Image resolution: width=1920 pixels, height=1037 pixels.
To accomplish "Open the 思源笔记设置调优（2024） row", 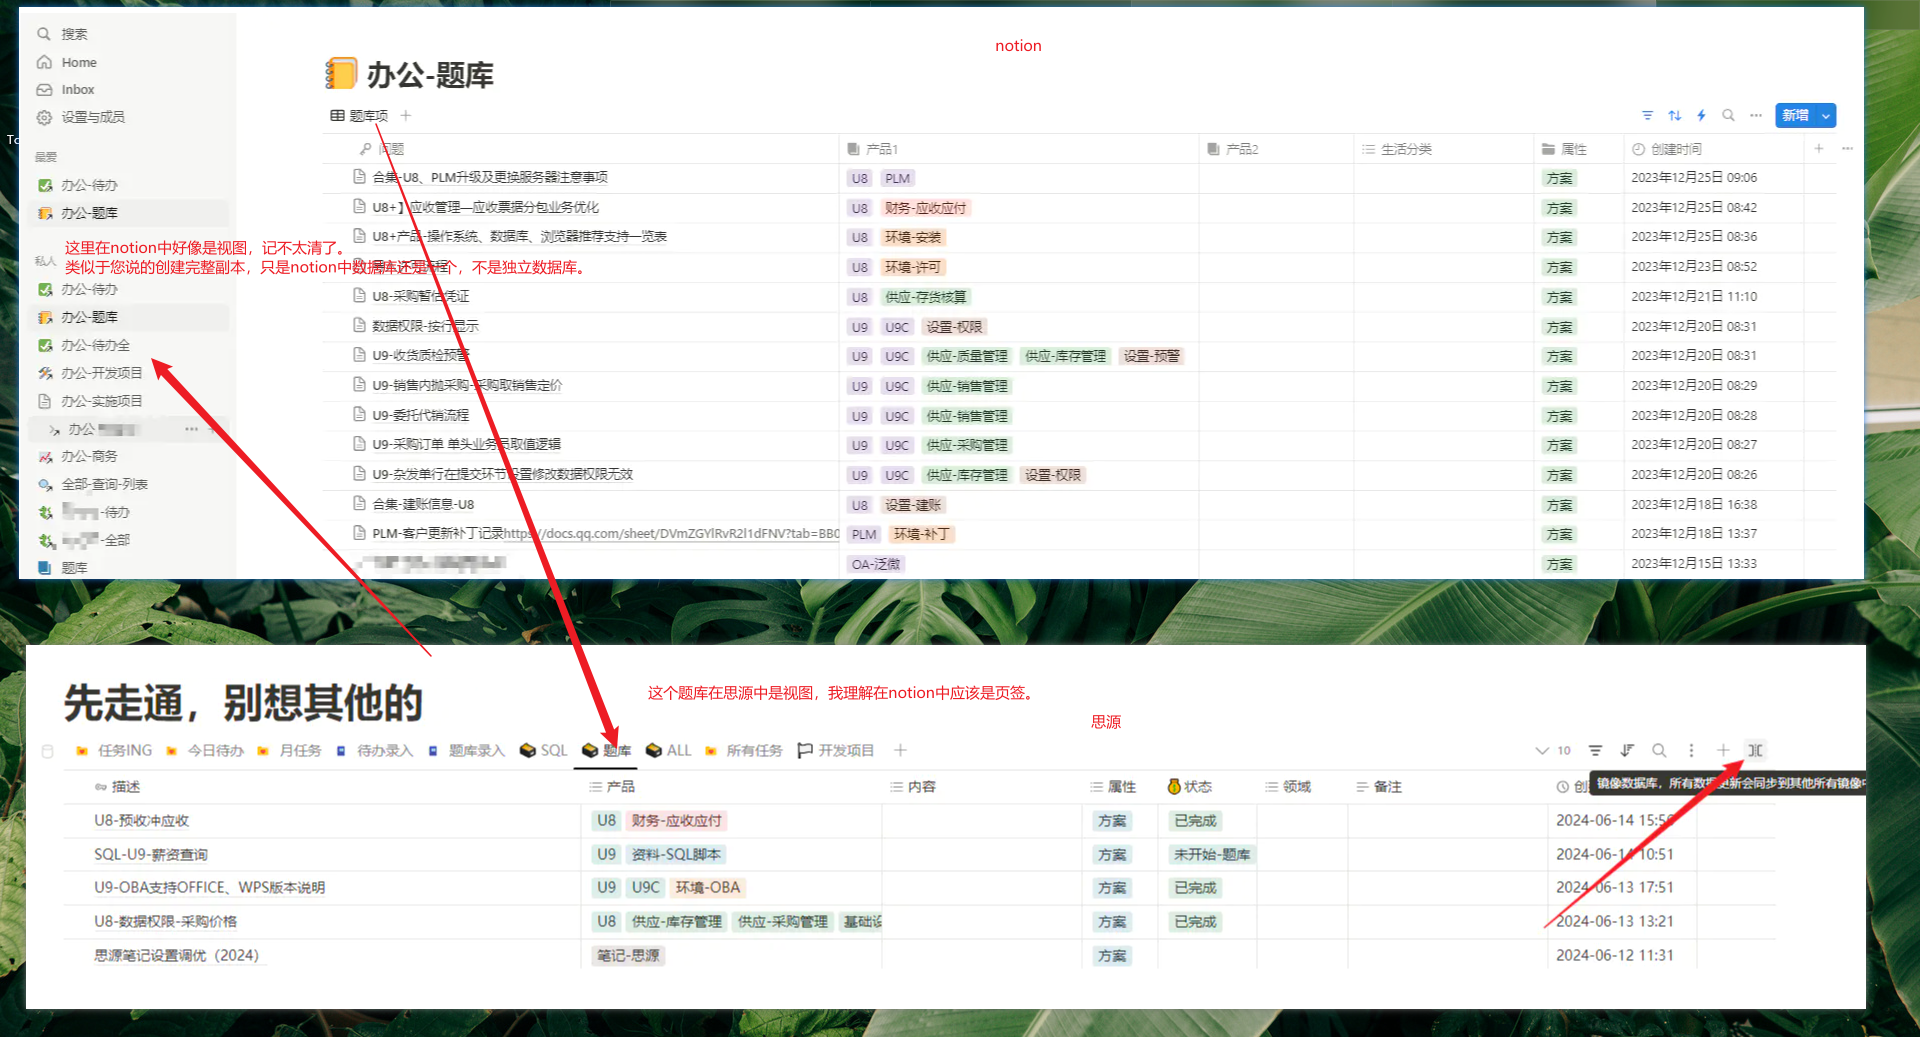I will [x=177, y=956].
